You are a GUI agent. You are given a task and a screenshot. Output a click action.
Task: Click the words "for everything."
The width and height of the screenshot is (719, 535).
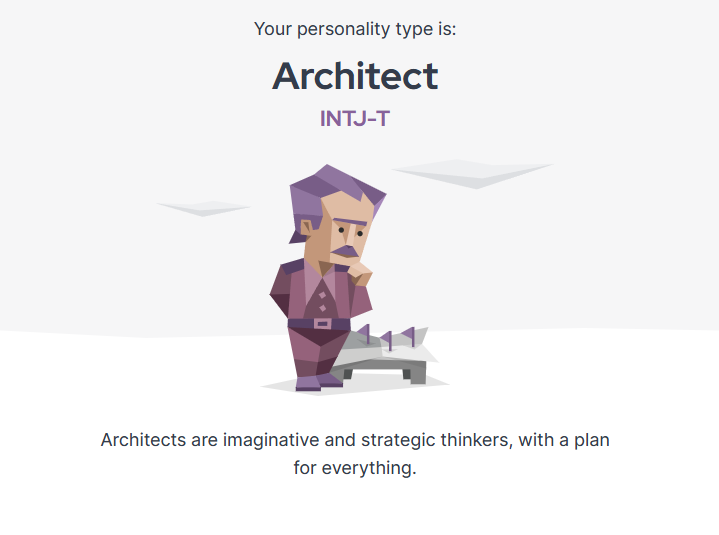[x=355, y=468]
